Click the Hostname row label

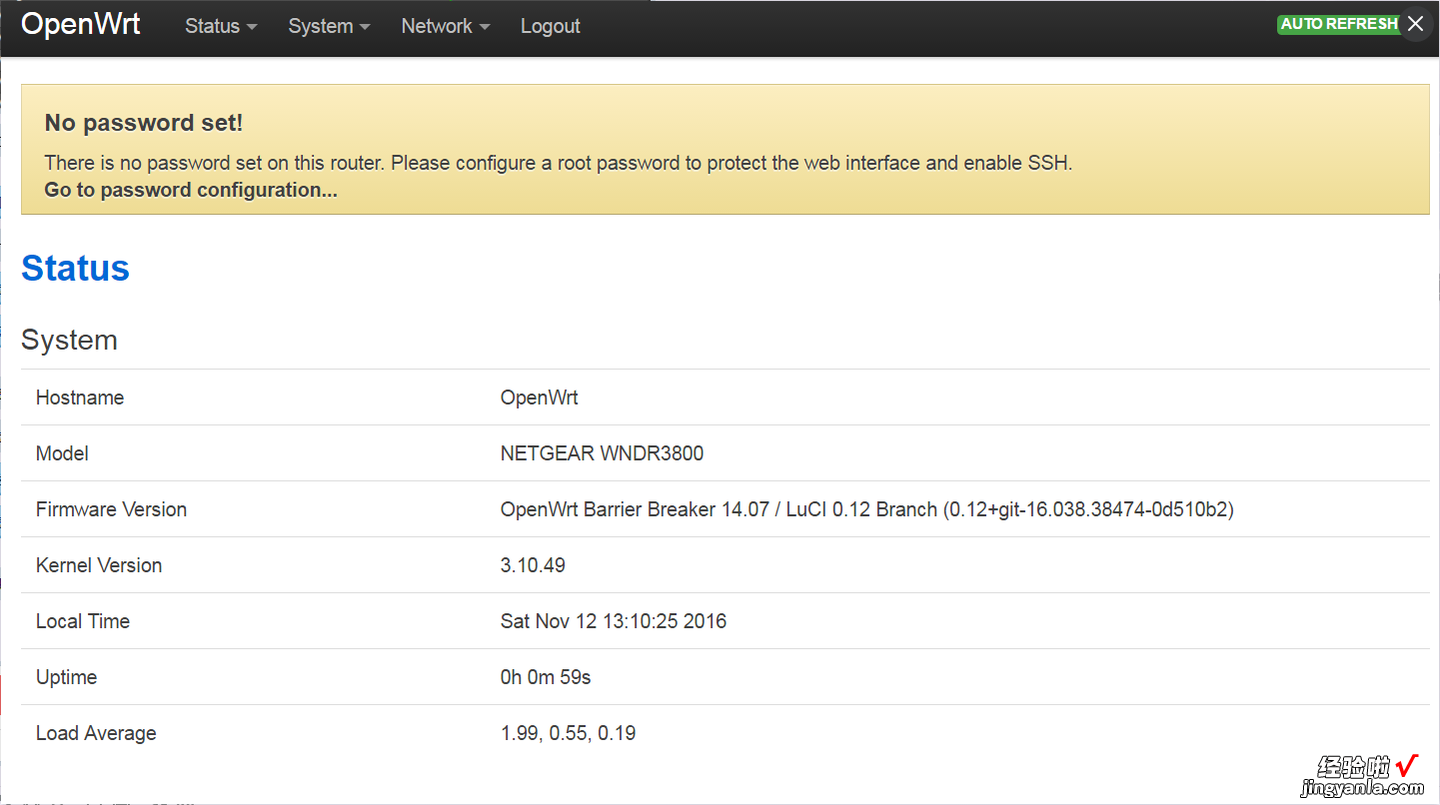[80, 397]
